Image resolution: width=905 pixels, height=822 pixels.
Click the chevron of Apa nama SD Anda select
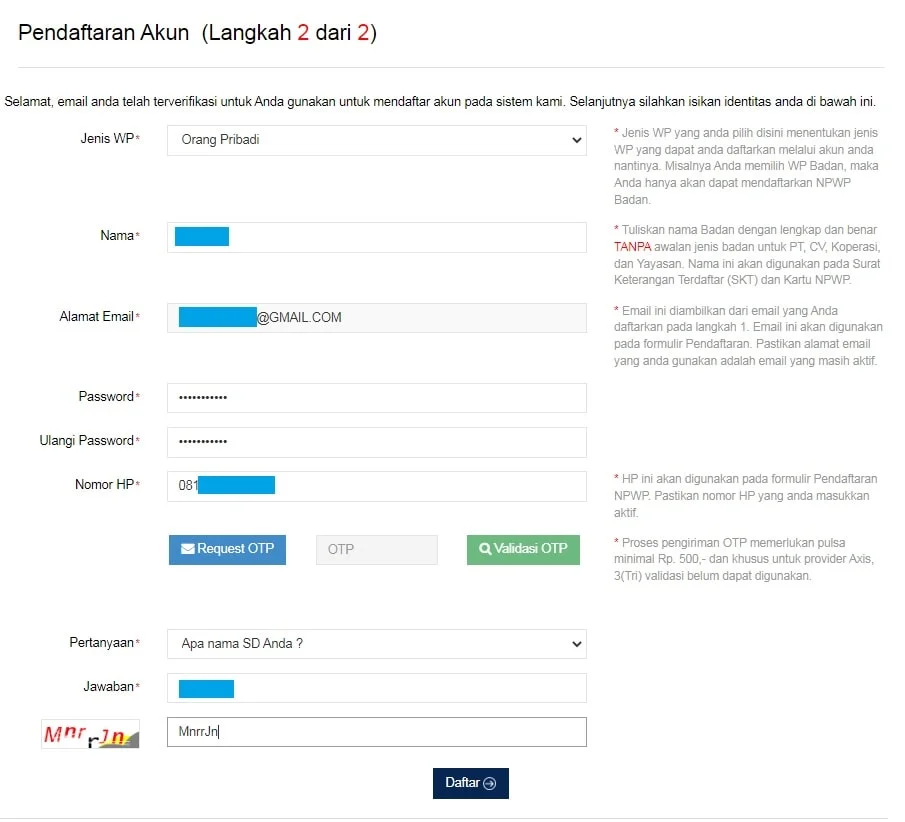click(x=576, y=644)
